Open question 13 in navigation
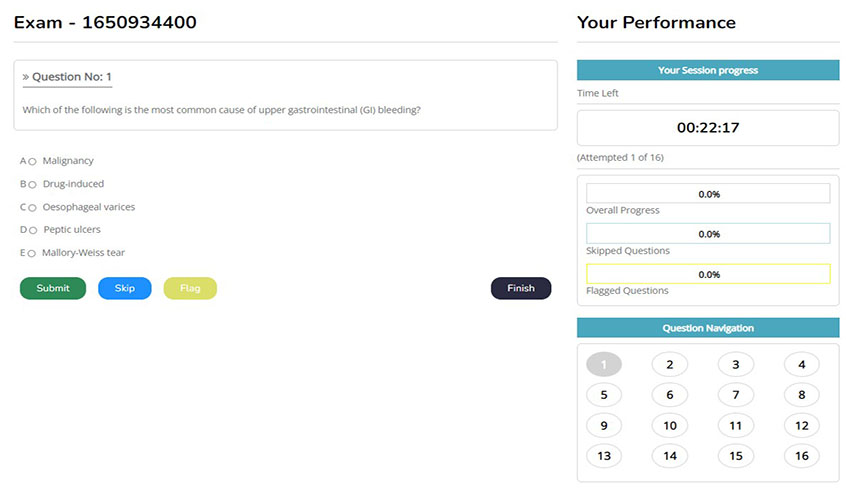 604,456
